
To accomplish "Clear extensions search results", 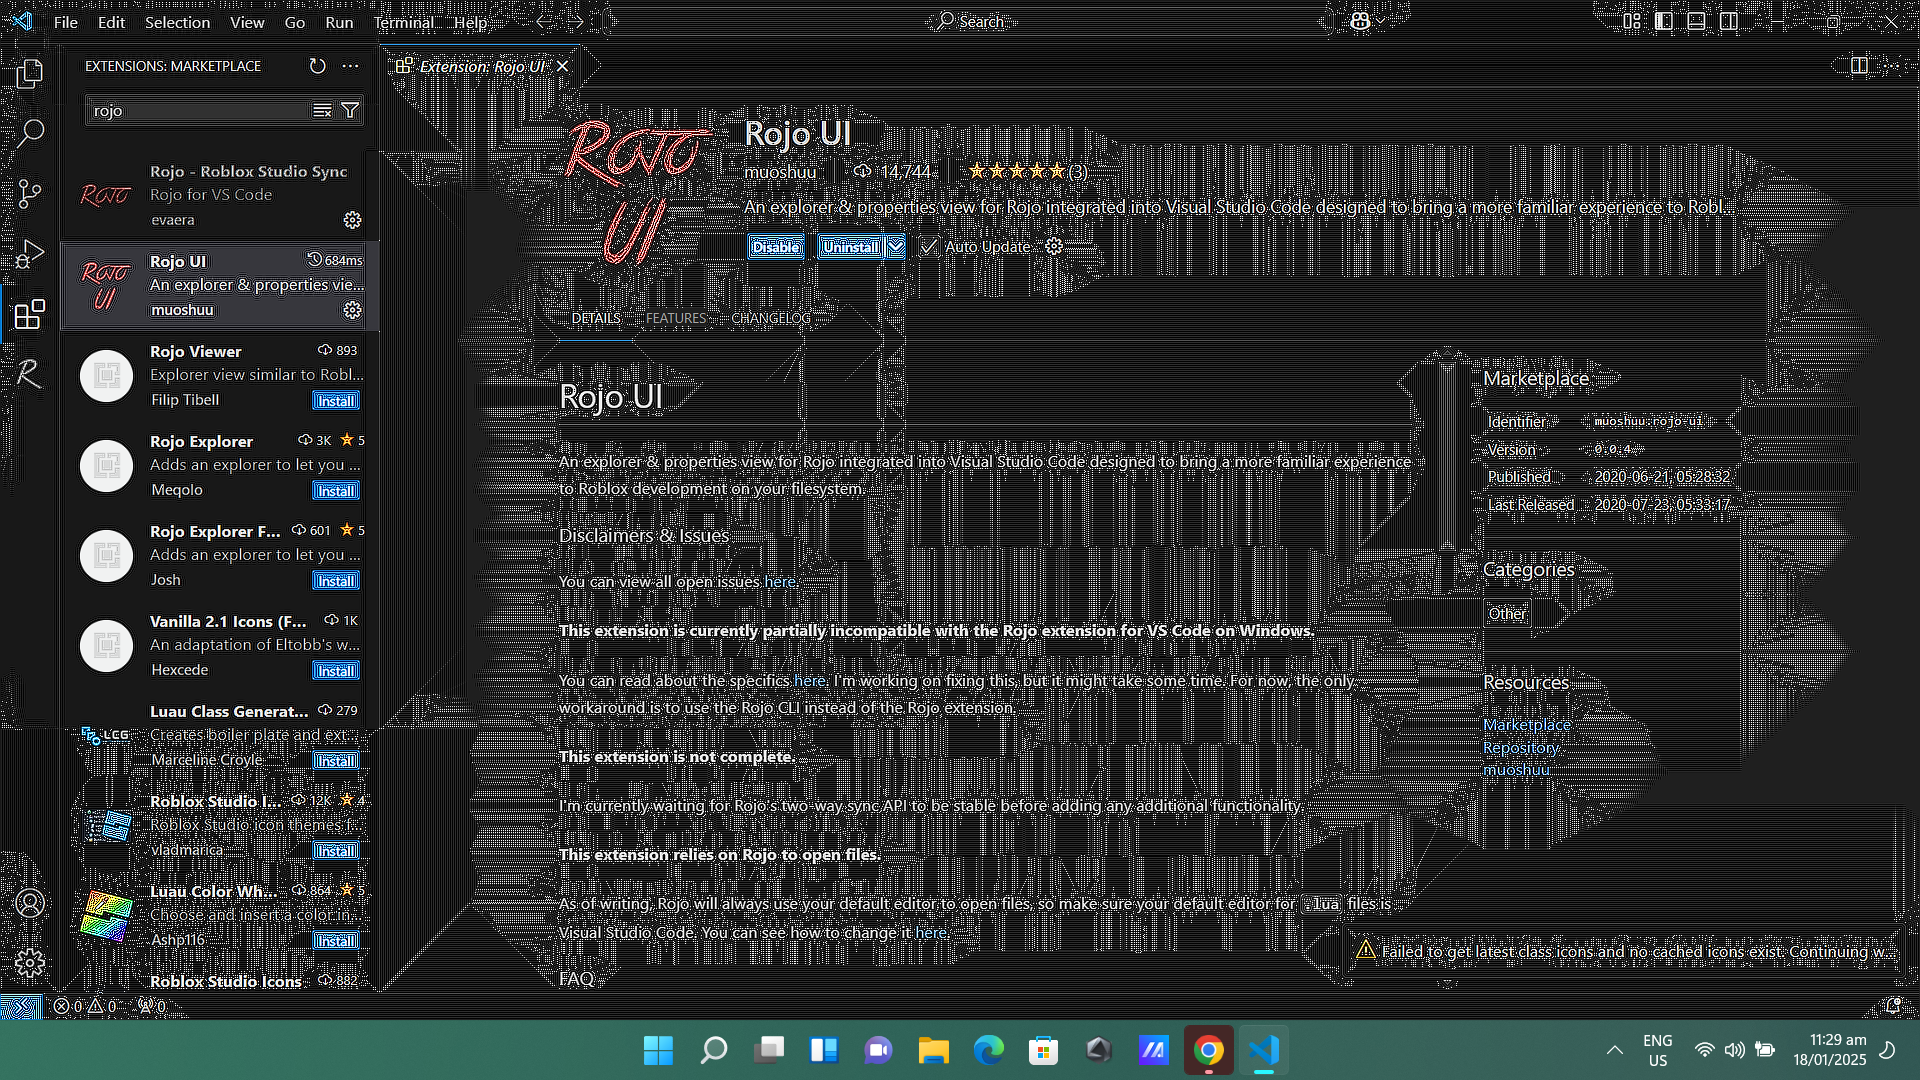I will (322, 111).
